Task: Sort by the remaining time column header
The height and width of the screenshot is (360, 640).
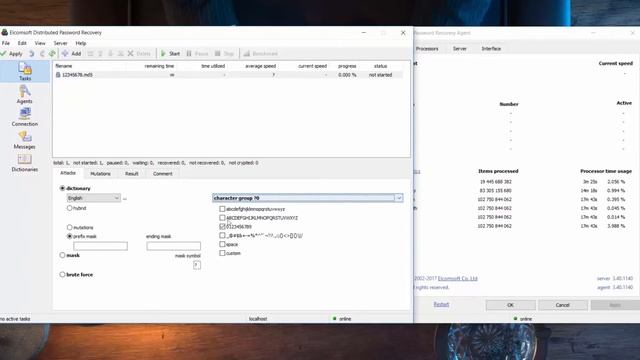Action: pyautogui.click(x=159, y=66)
